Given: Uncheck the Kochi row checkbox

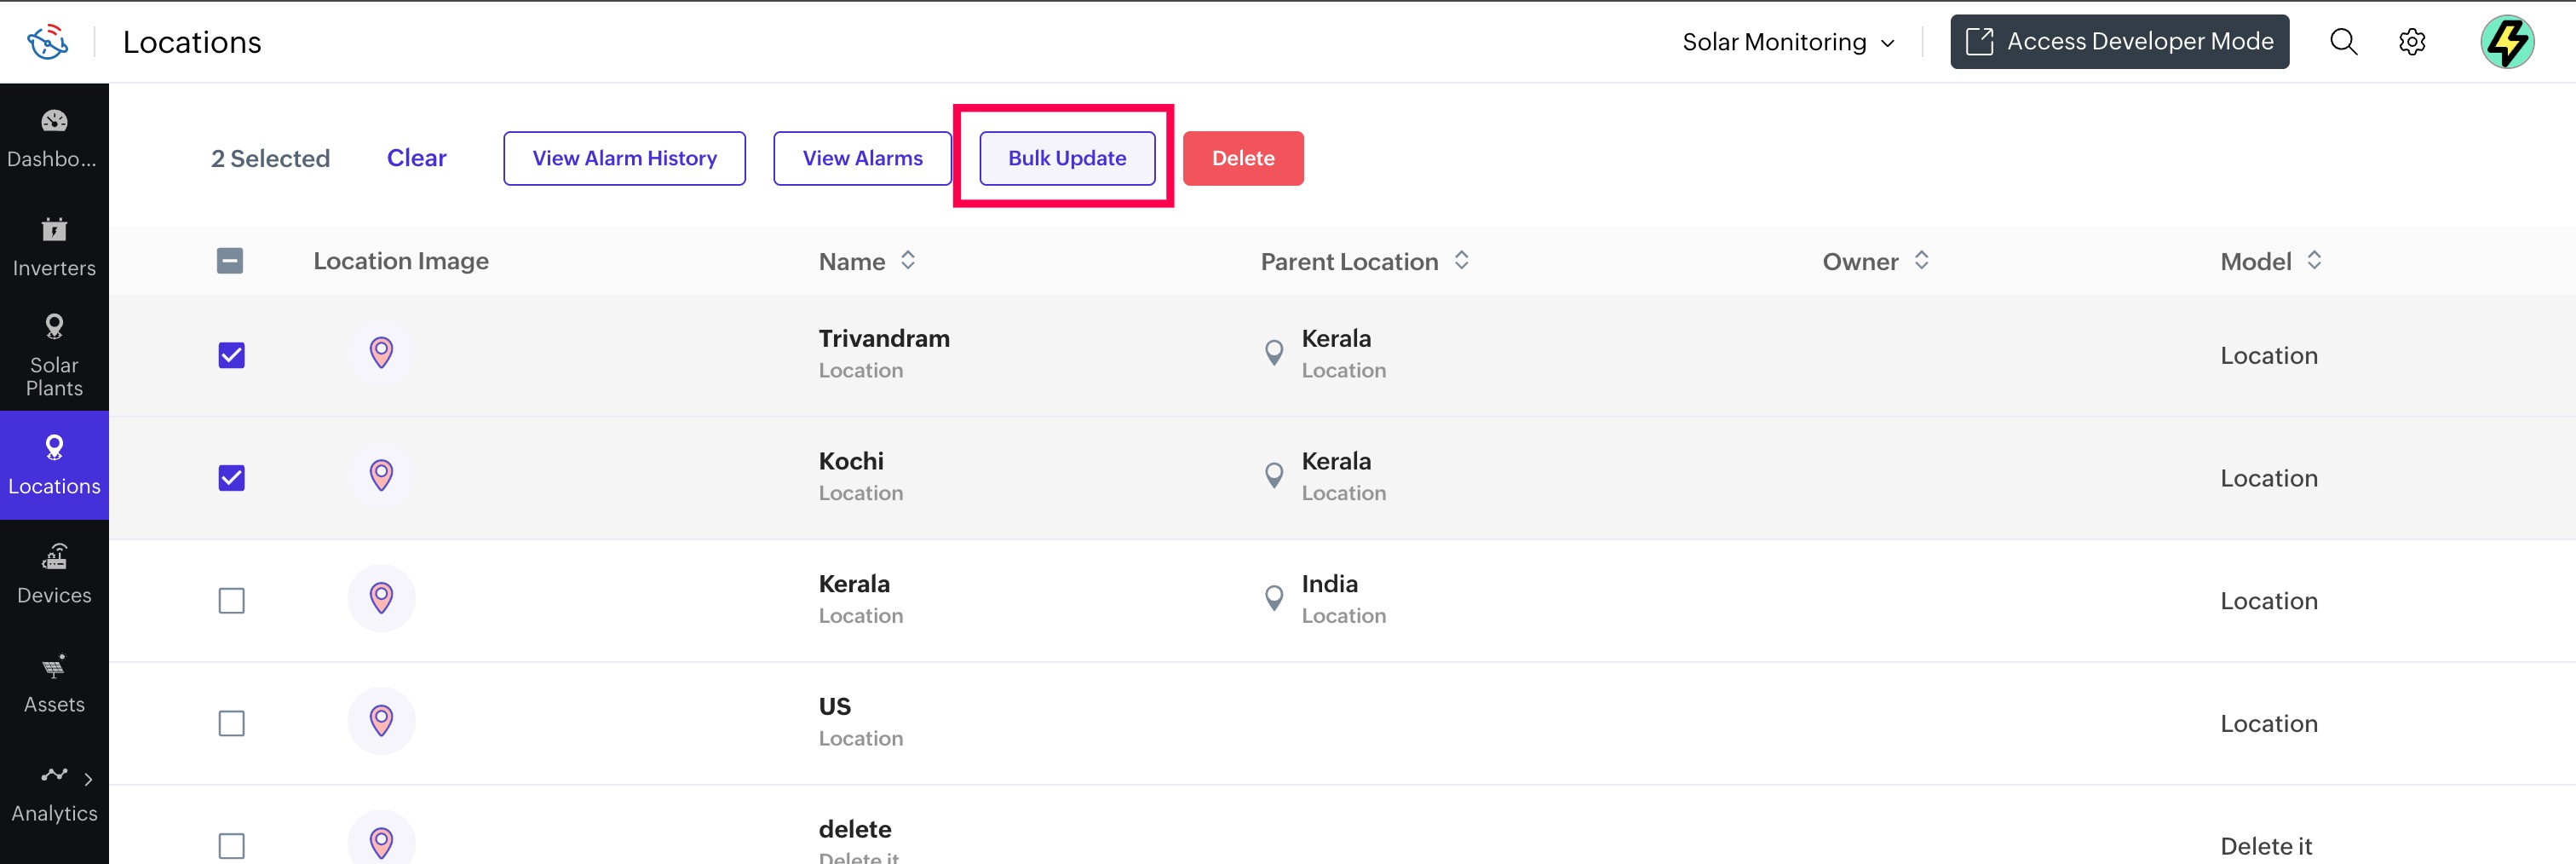Looking at the screenshot, I should coord(231,478).
